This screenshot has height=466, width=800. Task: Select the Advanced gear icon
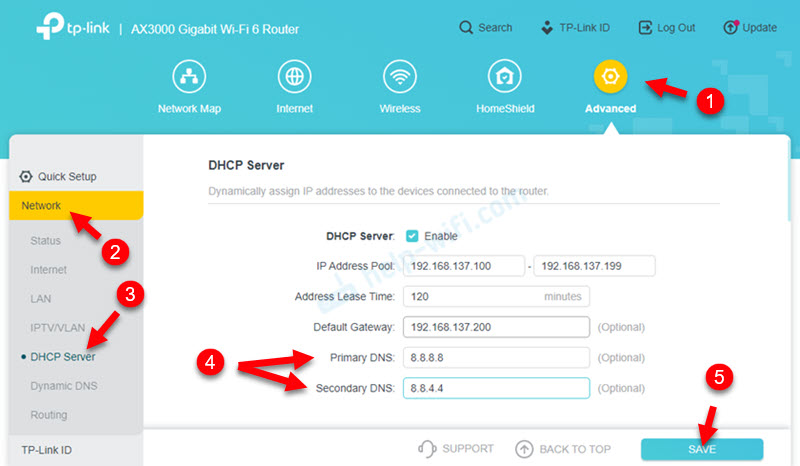pos(610,77)
